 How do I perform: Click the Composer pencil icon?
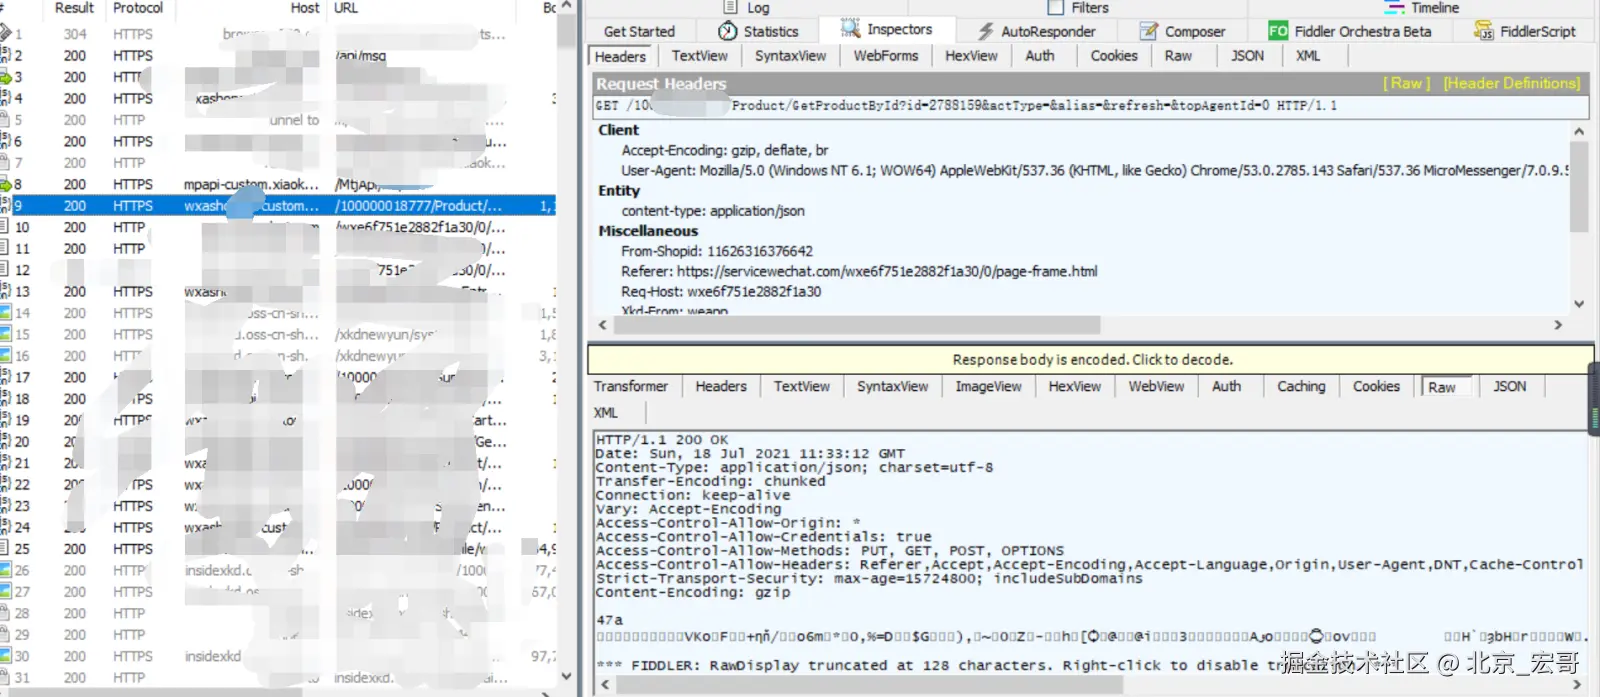tap(1150, 31)
